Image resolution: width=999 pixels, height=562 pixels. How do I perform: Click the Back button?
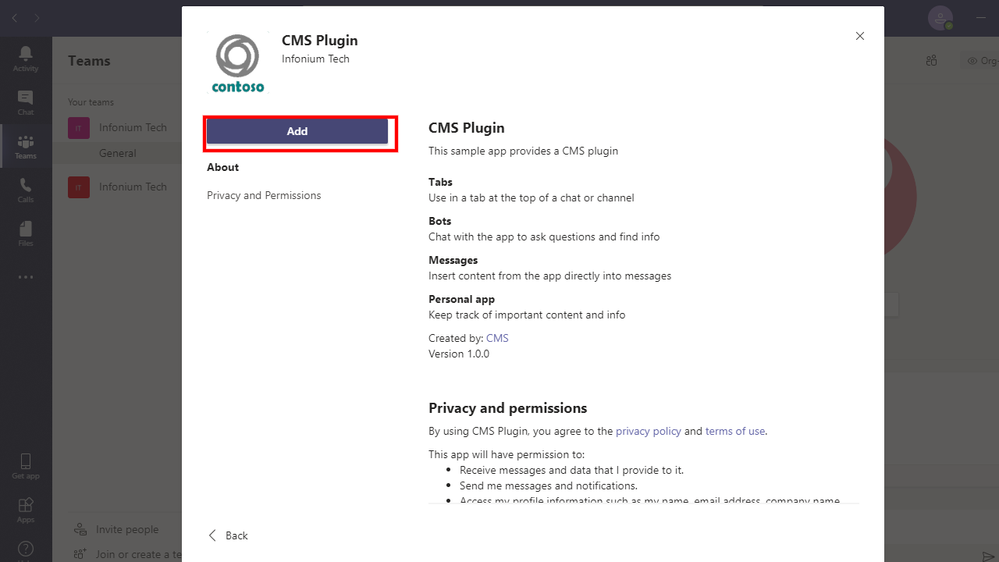point(228,535)
